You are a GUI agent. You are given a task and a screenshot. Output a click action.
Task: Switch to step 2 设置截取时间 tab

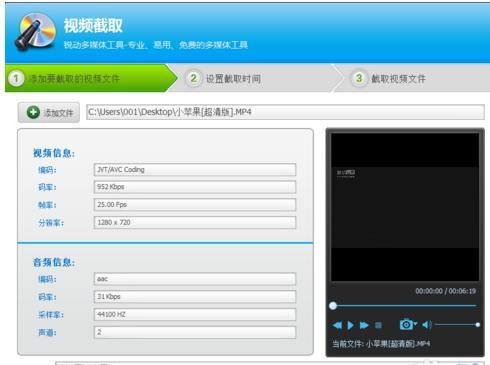(x=257, y=78)
